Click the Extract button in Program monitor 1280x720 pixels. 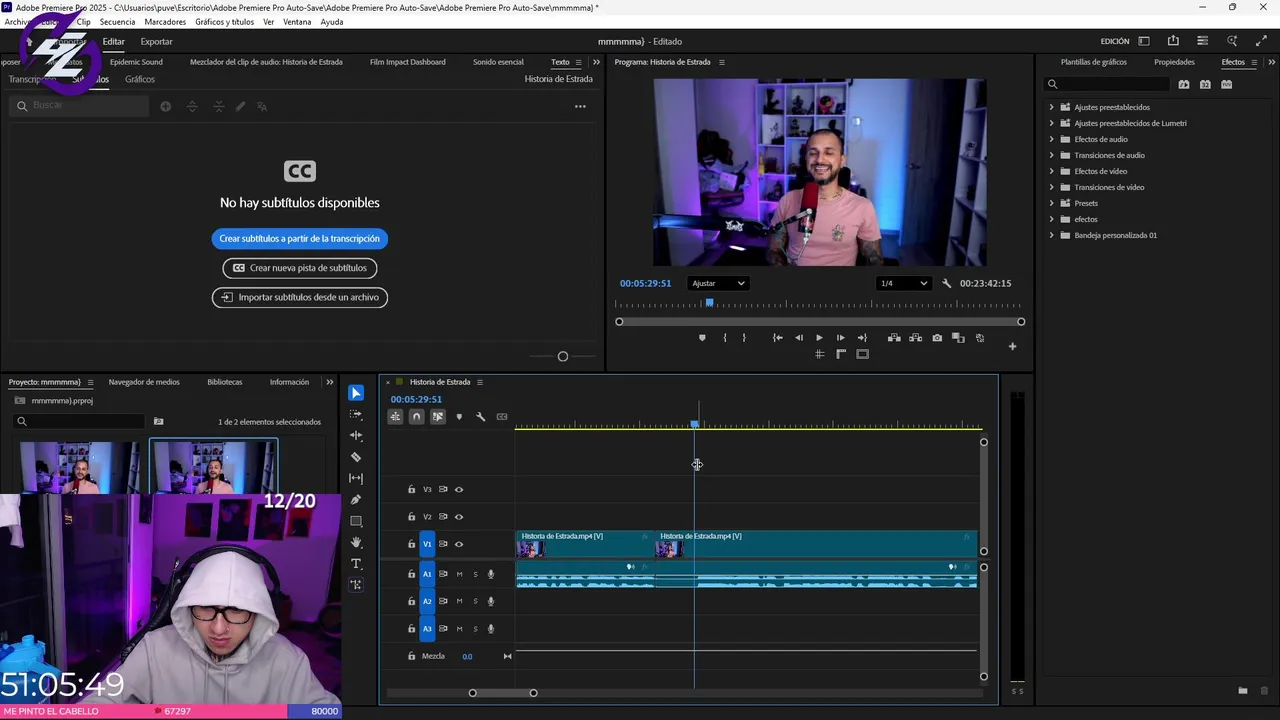915,338
